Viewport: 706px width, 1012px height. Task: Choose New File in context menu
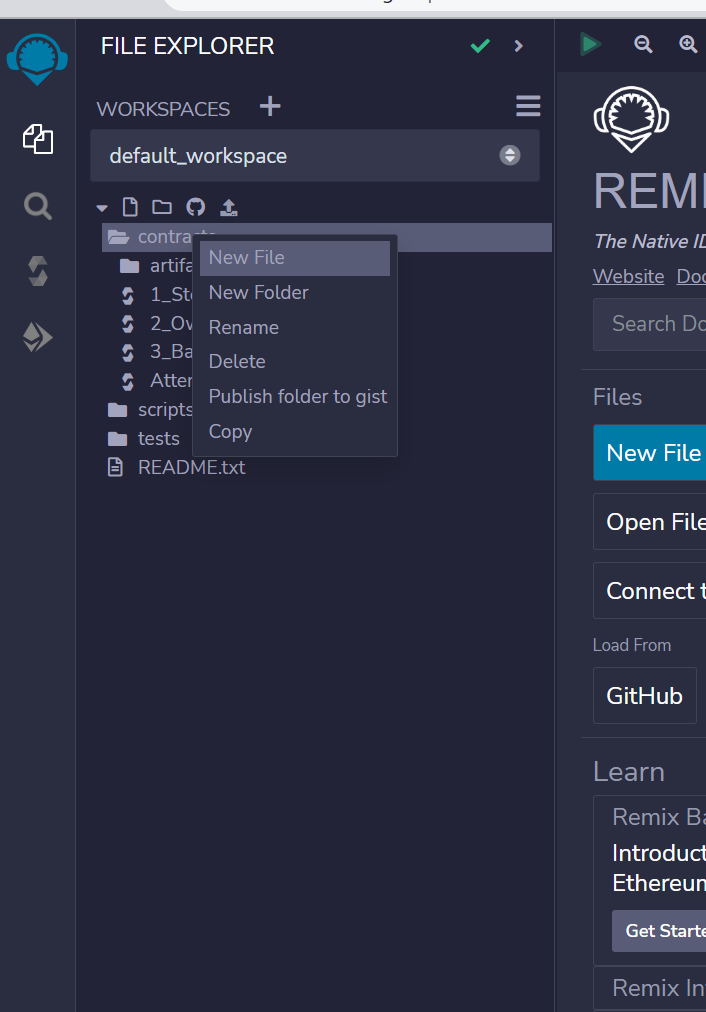[x=294, y=258]
